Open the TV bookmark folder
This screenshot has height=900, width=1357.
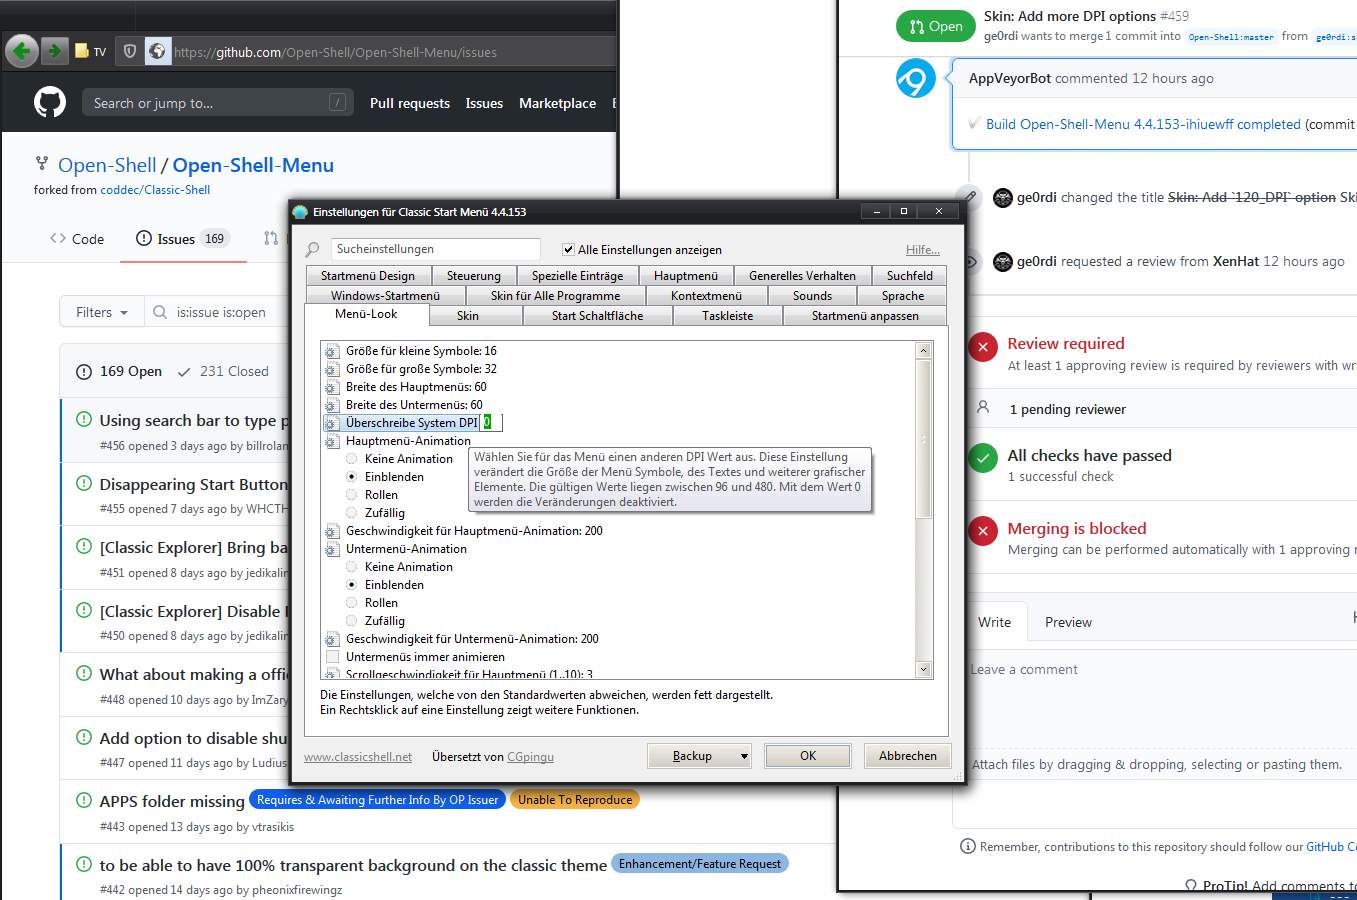[x=90, y=52]
